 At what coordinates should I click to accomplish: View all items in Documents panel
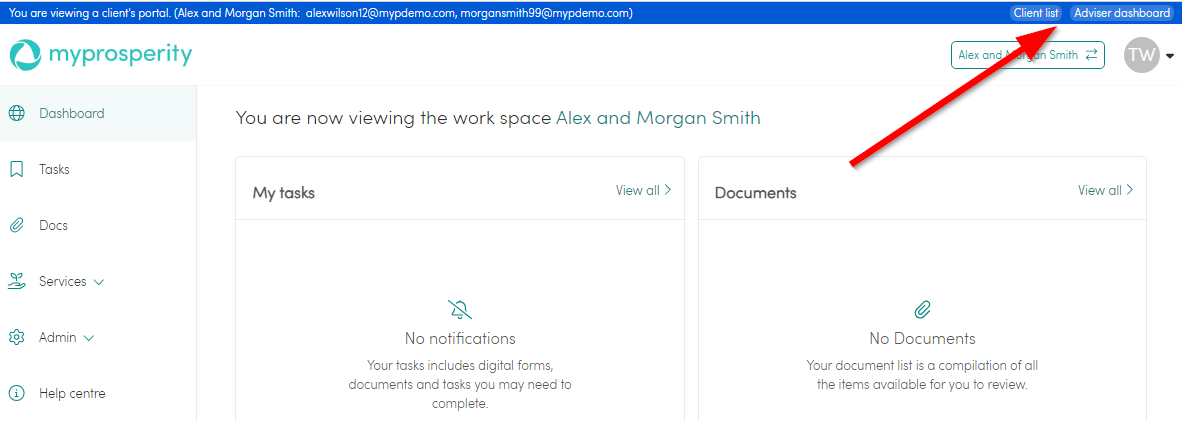pyautogui.click(x=1105, y=190)
